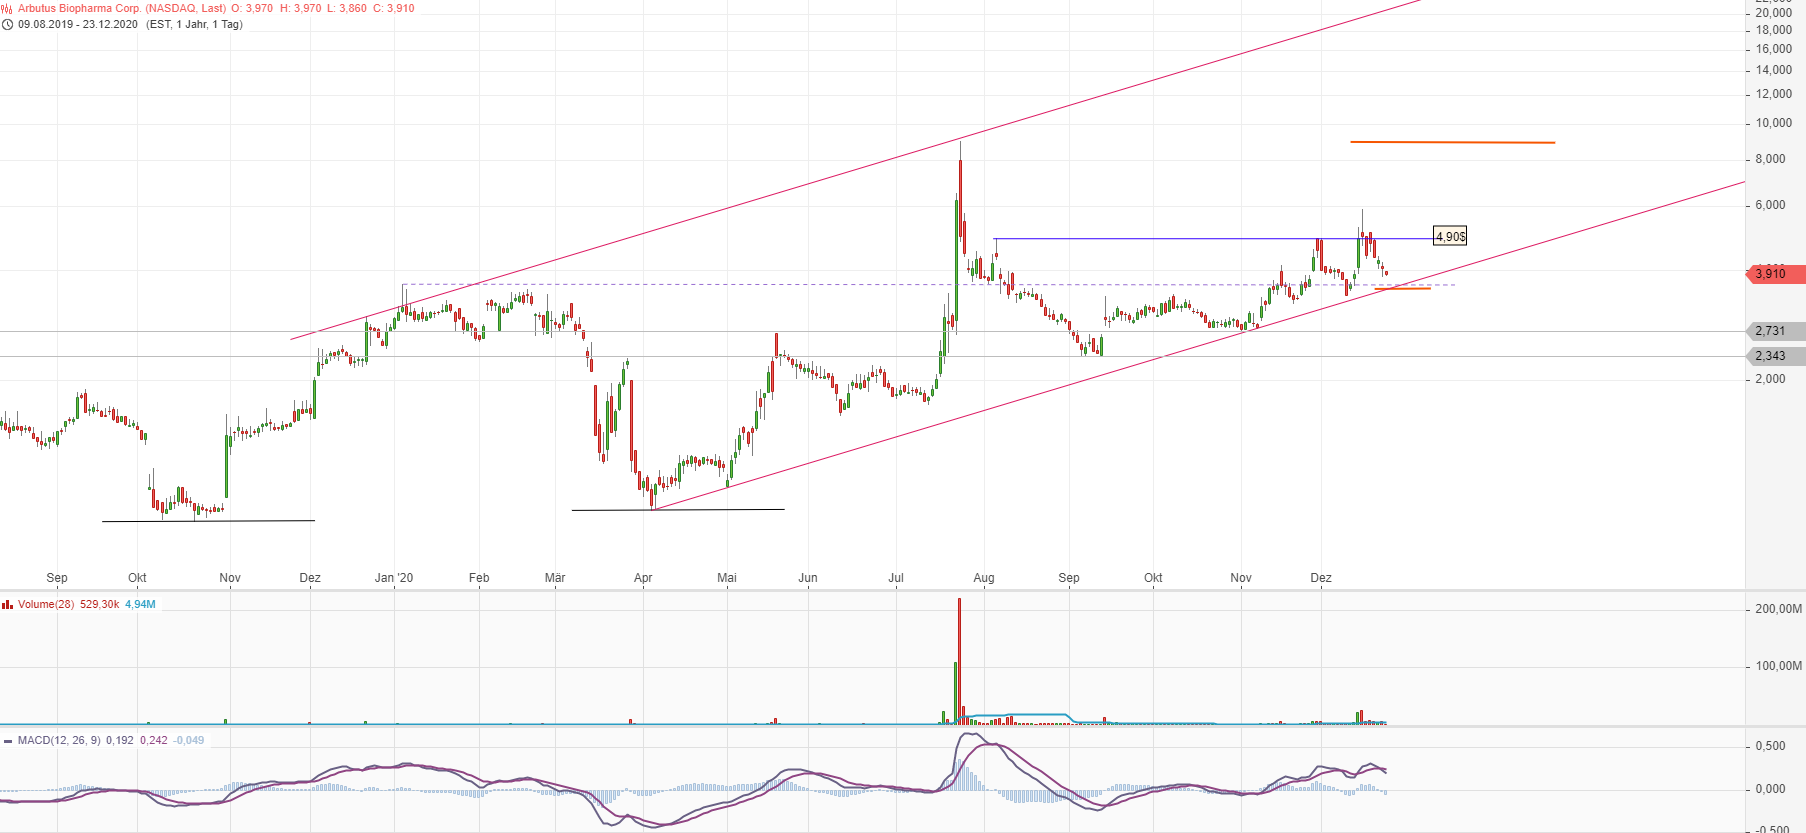The height and width of the screenshot is (833, 1806).
Task: Open the Volume(28) indicator label
Action: 46,604
